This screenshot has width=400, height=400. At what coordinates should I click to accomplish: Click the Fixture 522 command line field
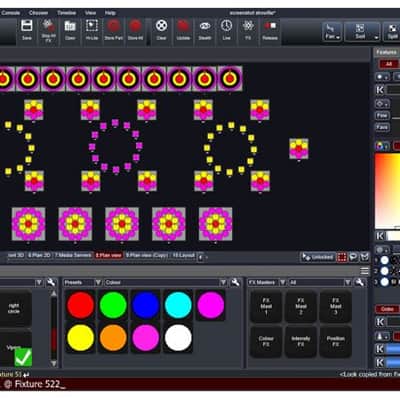[200, 384]
